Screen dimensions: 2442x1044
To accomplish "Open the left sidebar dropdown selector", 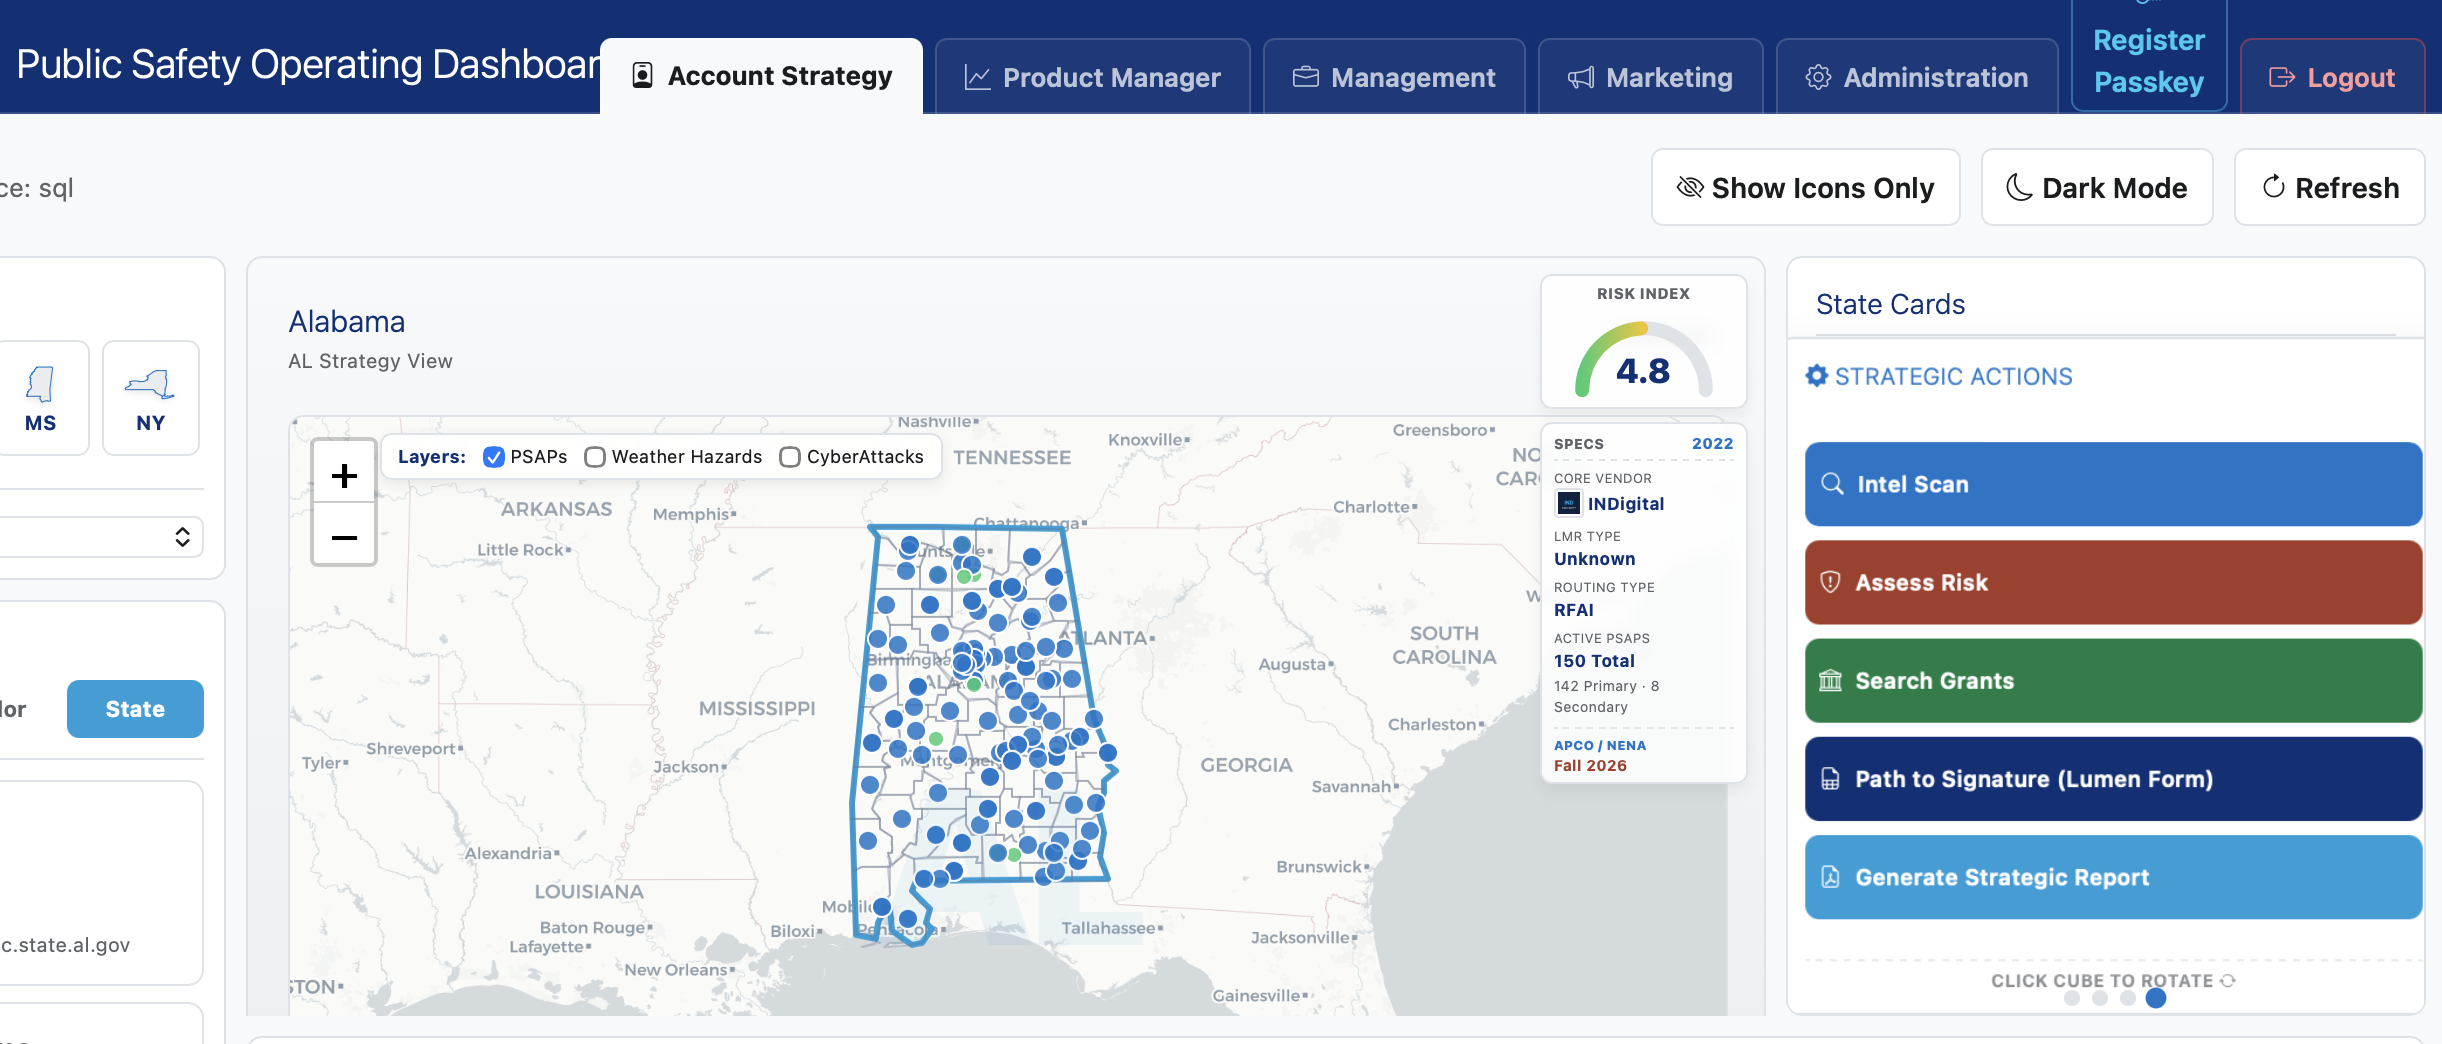I will pos(100,537).
